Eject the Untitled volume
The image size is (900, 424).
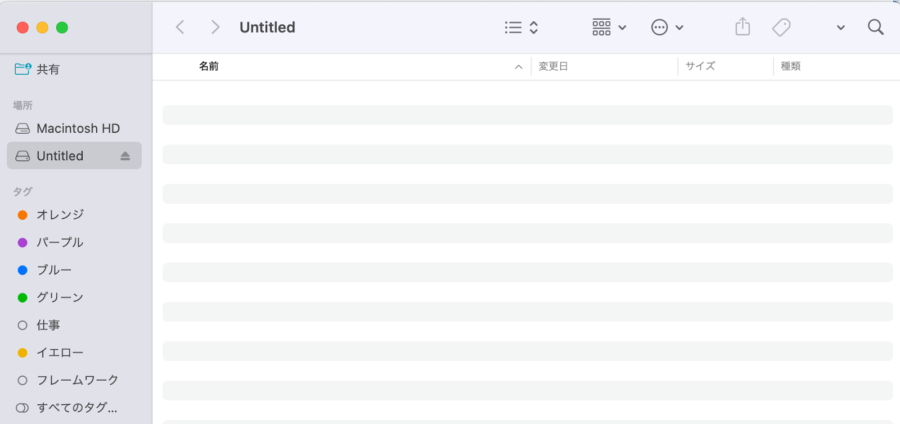pyautogui.click(x=125, y=156)
